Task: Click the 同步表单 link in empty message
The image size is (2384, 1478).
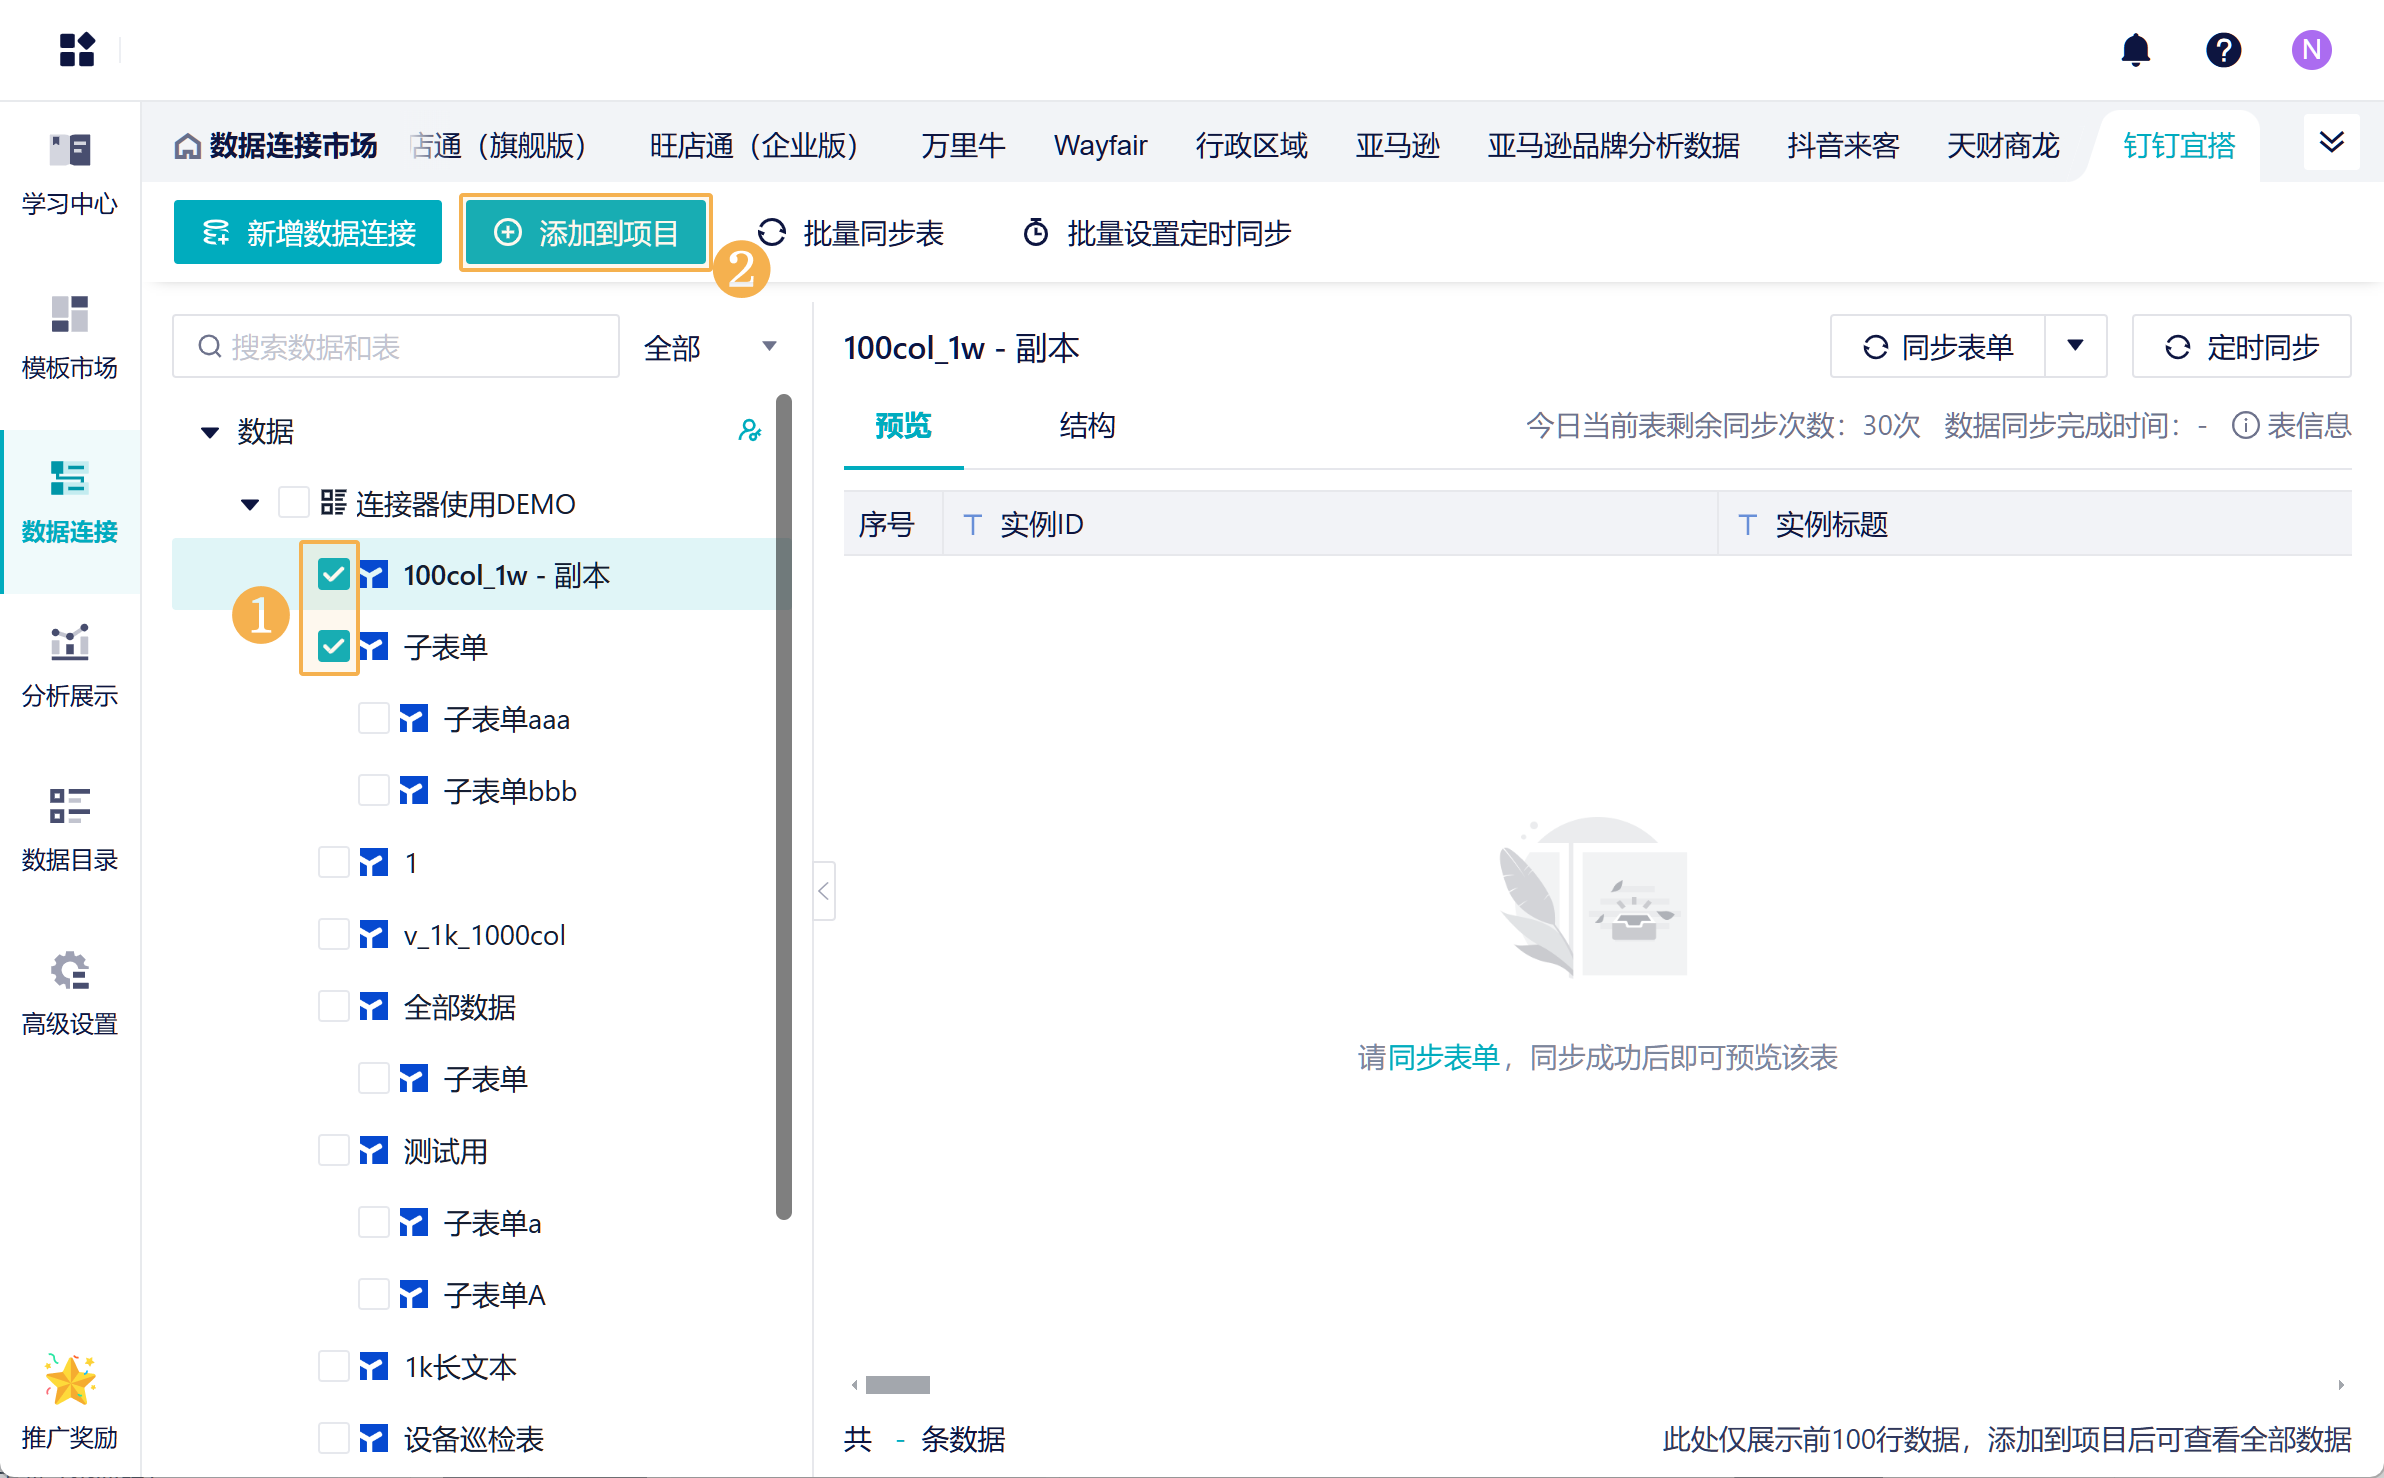Action: [x=1443, y=1057]
